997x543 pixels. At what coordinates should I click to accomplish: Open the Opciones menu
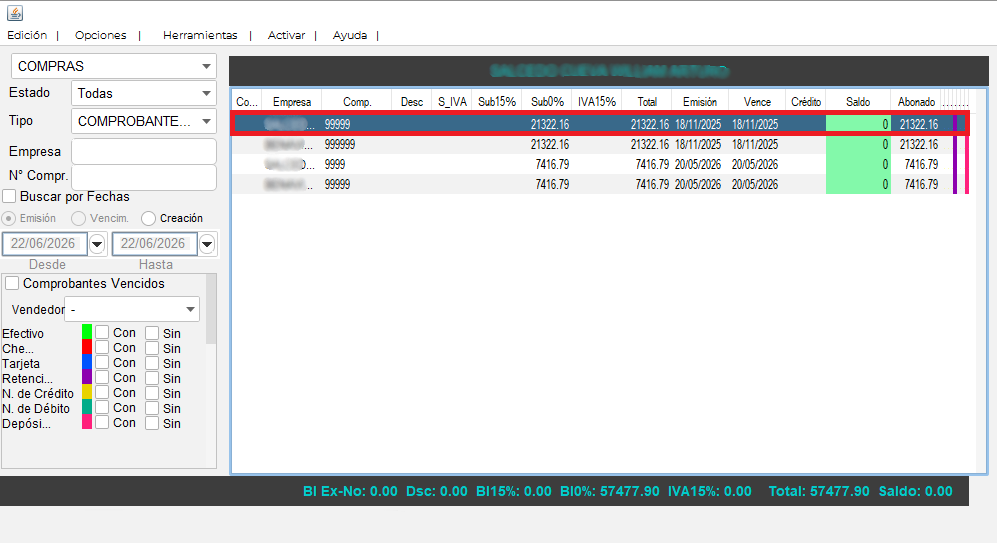click(x=100, y=35)
